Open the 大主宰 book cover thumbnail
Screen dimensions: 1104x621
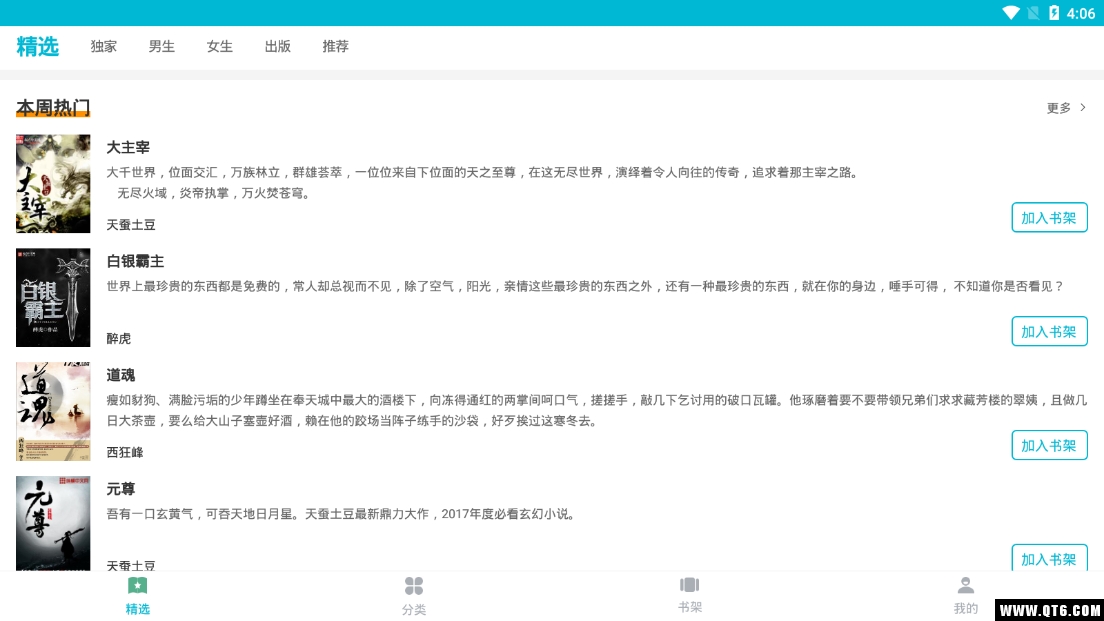coord(53,183)
